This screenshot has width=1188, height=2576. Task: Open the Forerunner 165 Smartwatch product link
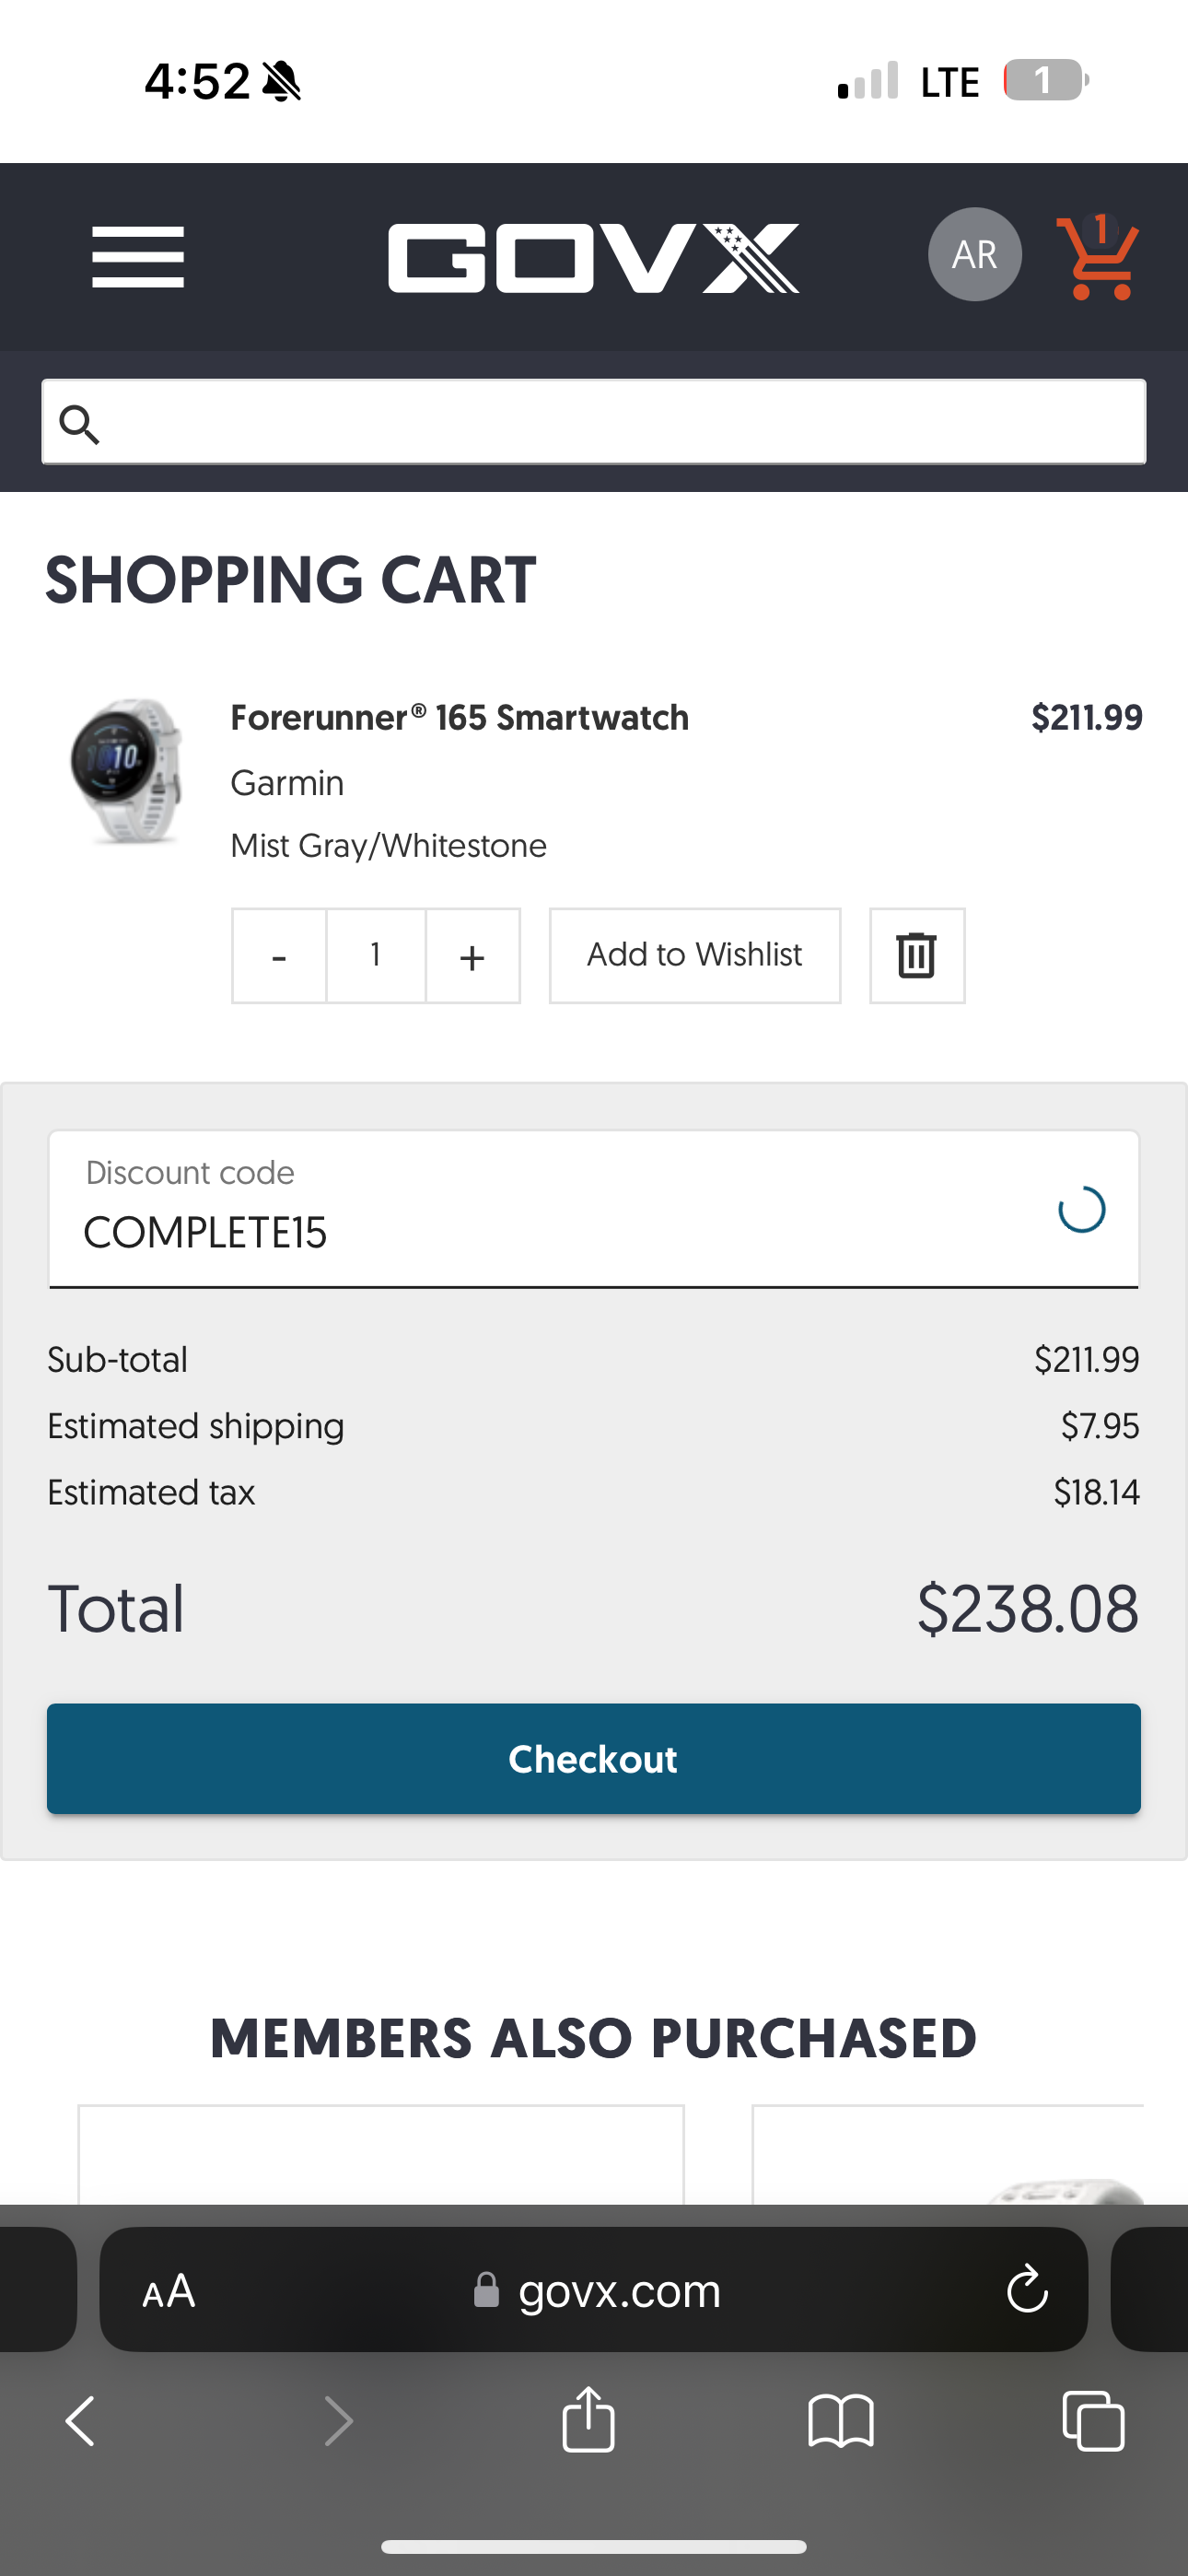coord(459,717)
